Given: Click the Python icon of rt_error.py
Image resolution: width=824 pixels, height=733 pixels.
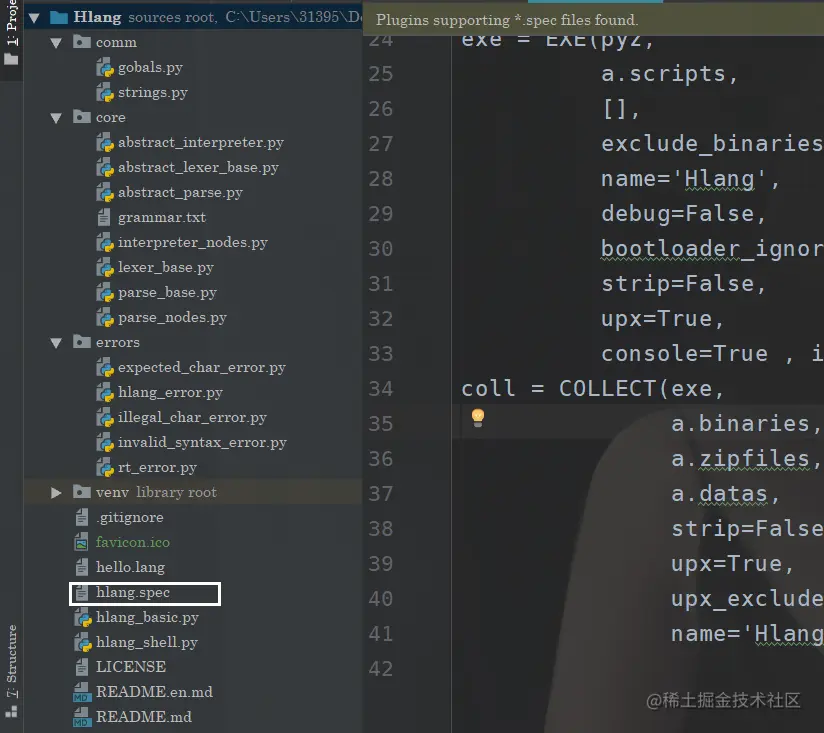Looking at the screenshot, I should pos(105,468).
